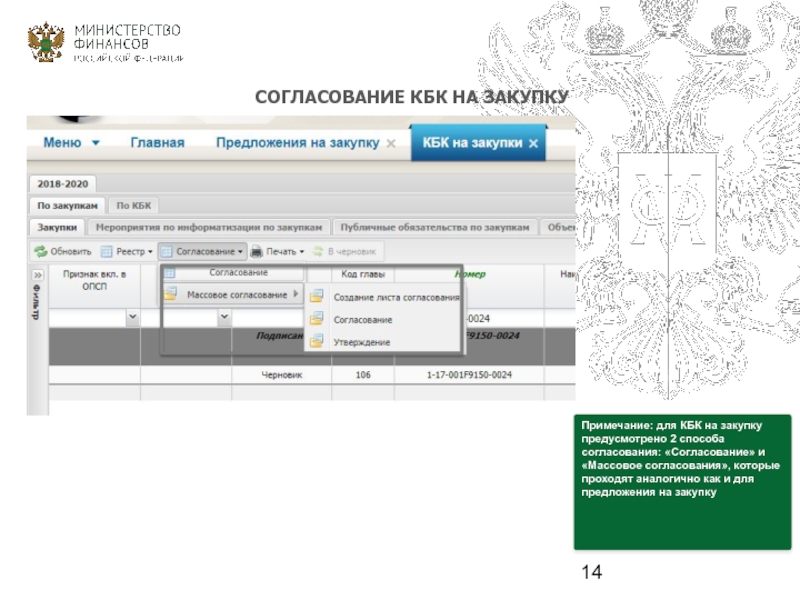Click the 1-17-001F9150-0024 number cell
Screen dimensions: 800x600
point(469,375)
